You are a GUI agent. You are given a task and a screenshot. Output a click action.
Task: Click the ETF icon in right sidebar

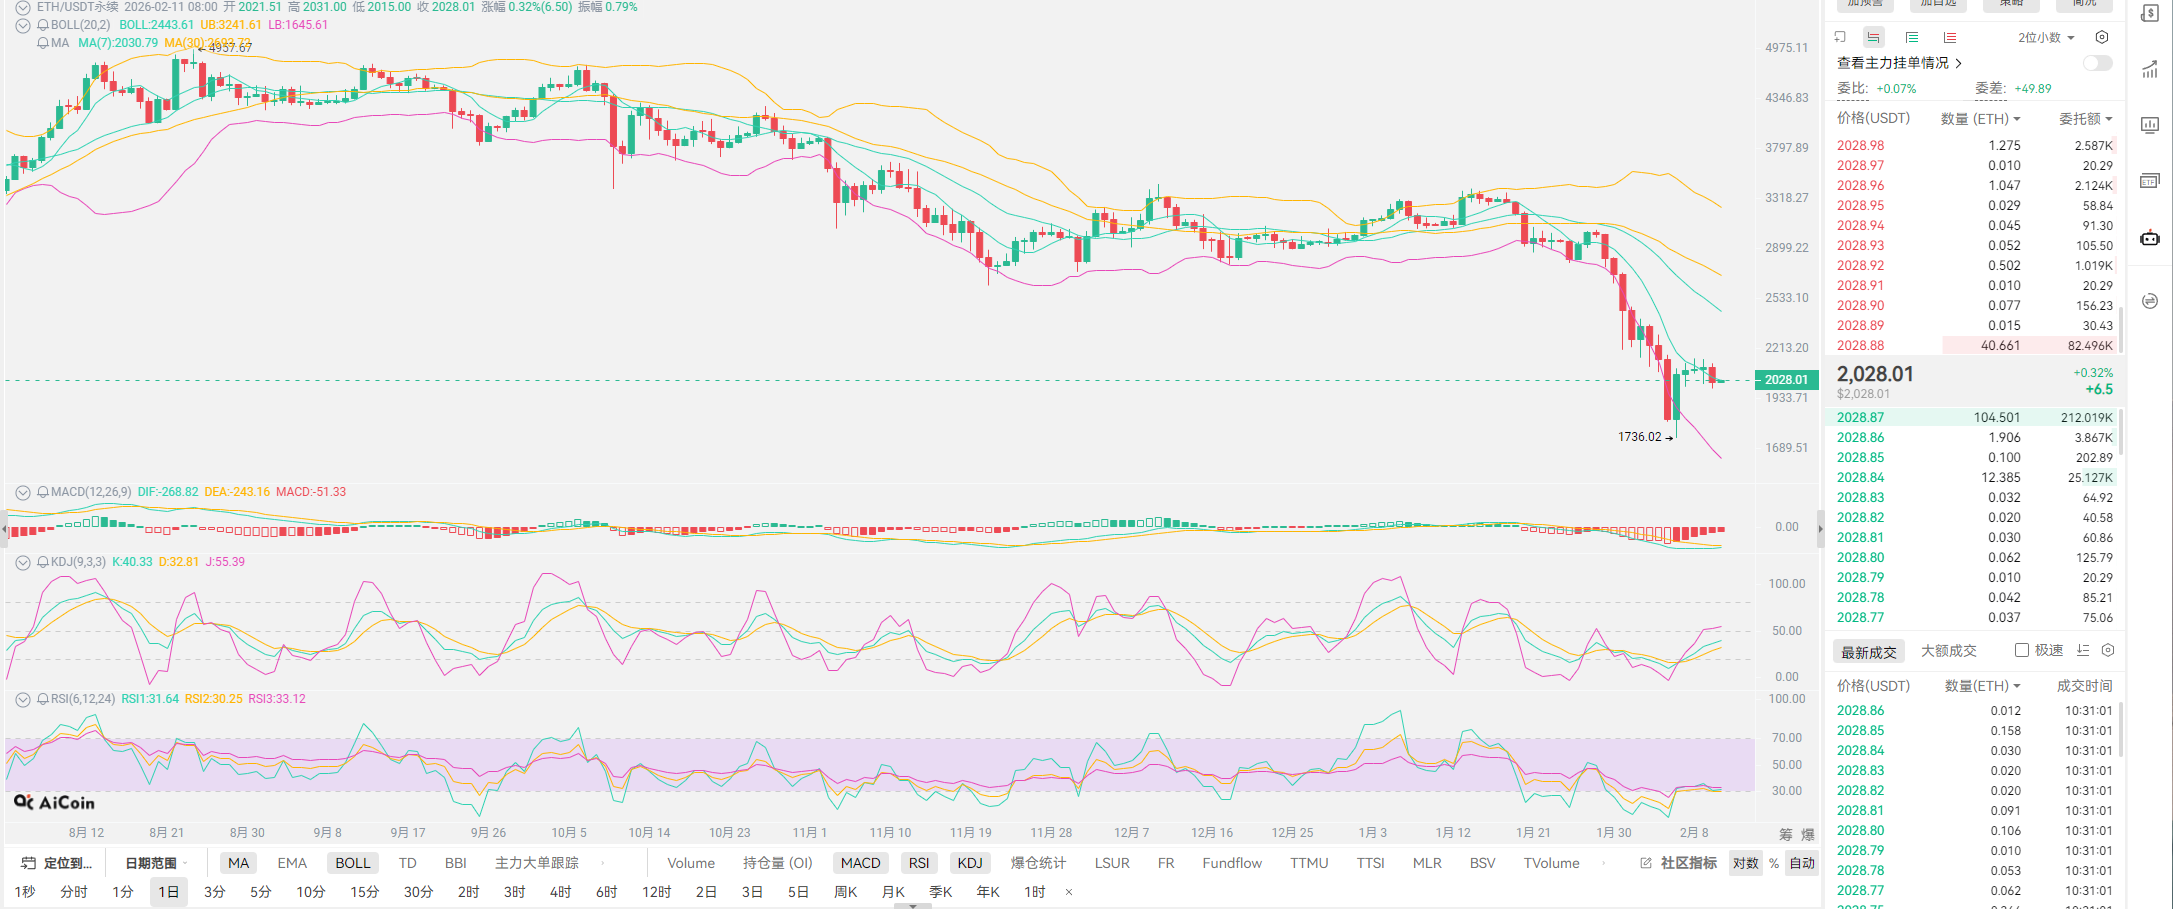2149,181
